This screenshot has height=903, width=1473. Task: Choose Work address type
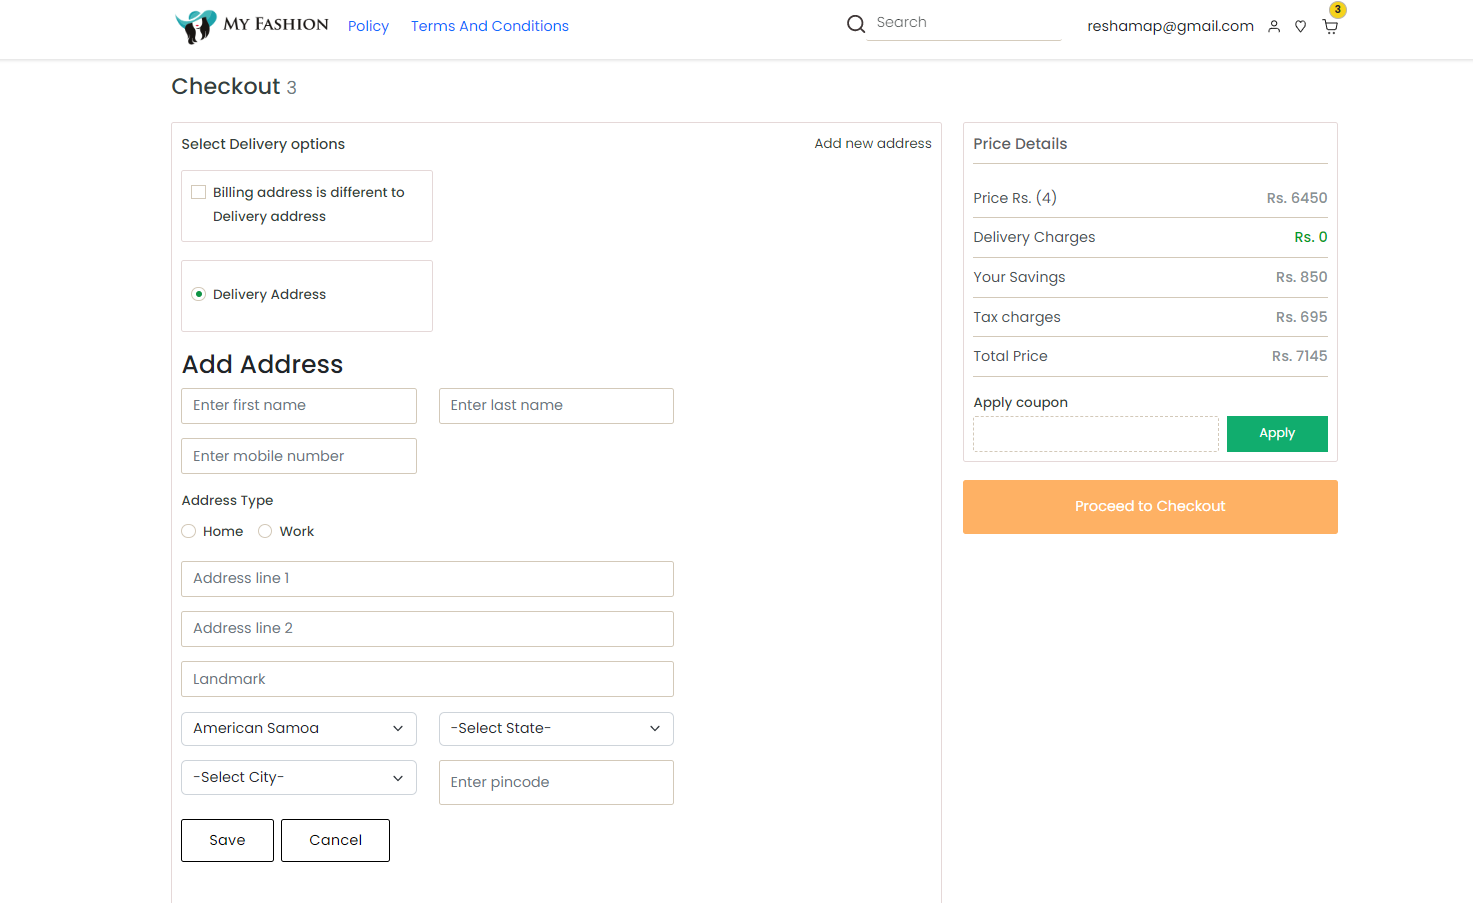click(x=265, y=531)
